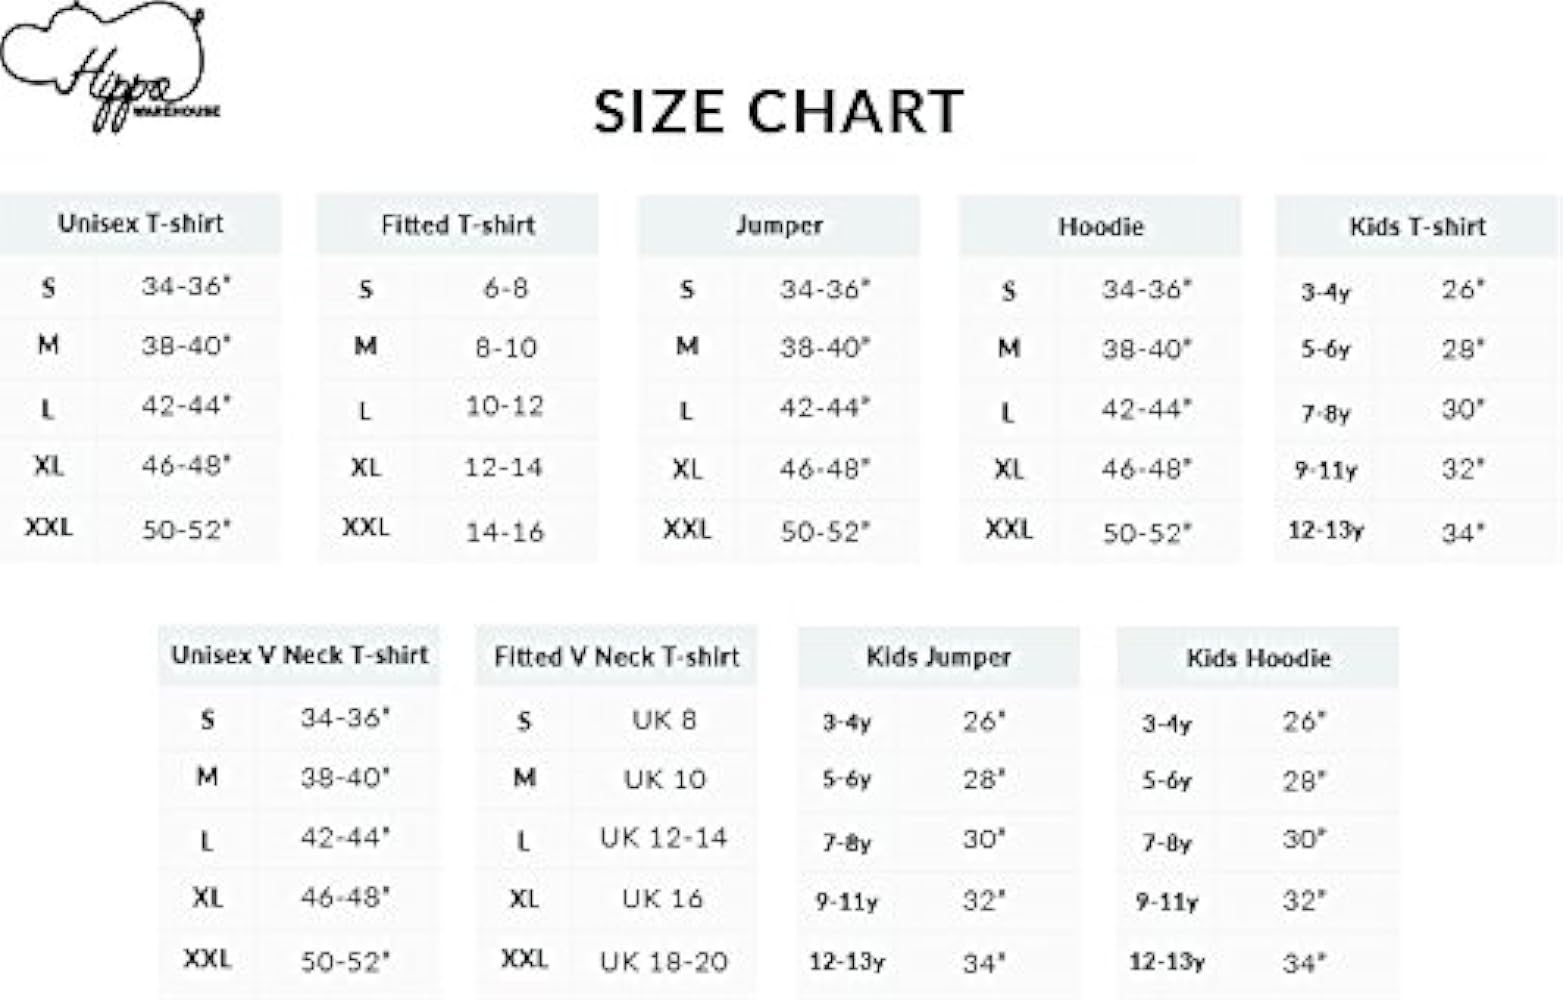Image resolution: width=1563 pixels, height=1000 pixels.
Task: Click the 6-8 value in Fitted T-shirt
Action: 505,289
